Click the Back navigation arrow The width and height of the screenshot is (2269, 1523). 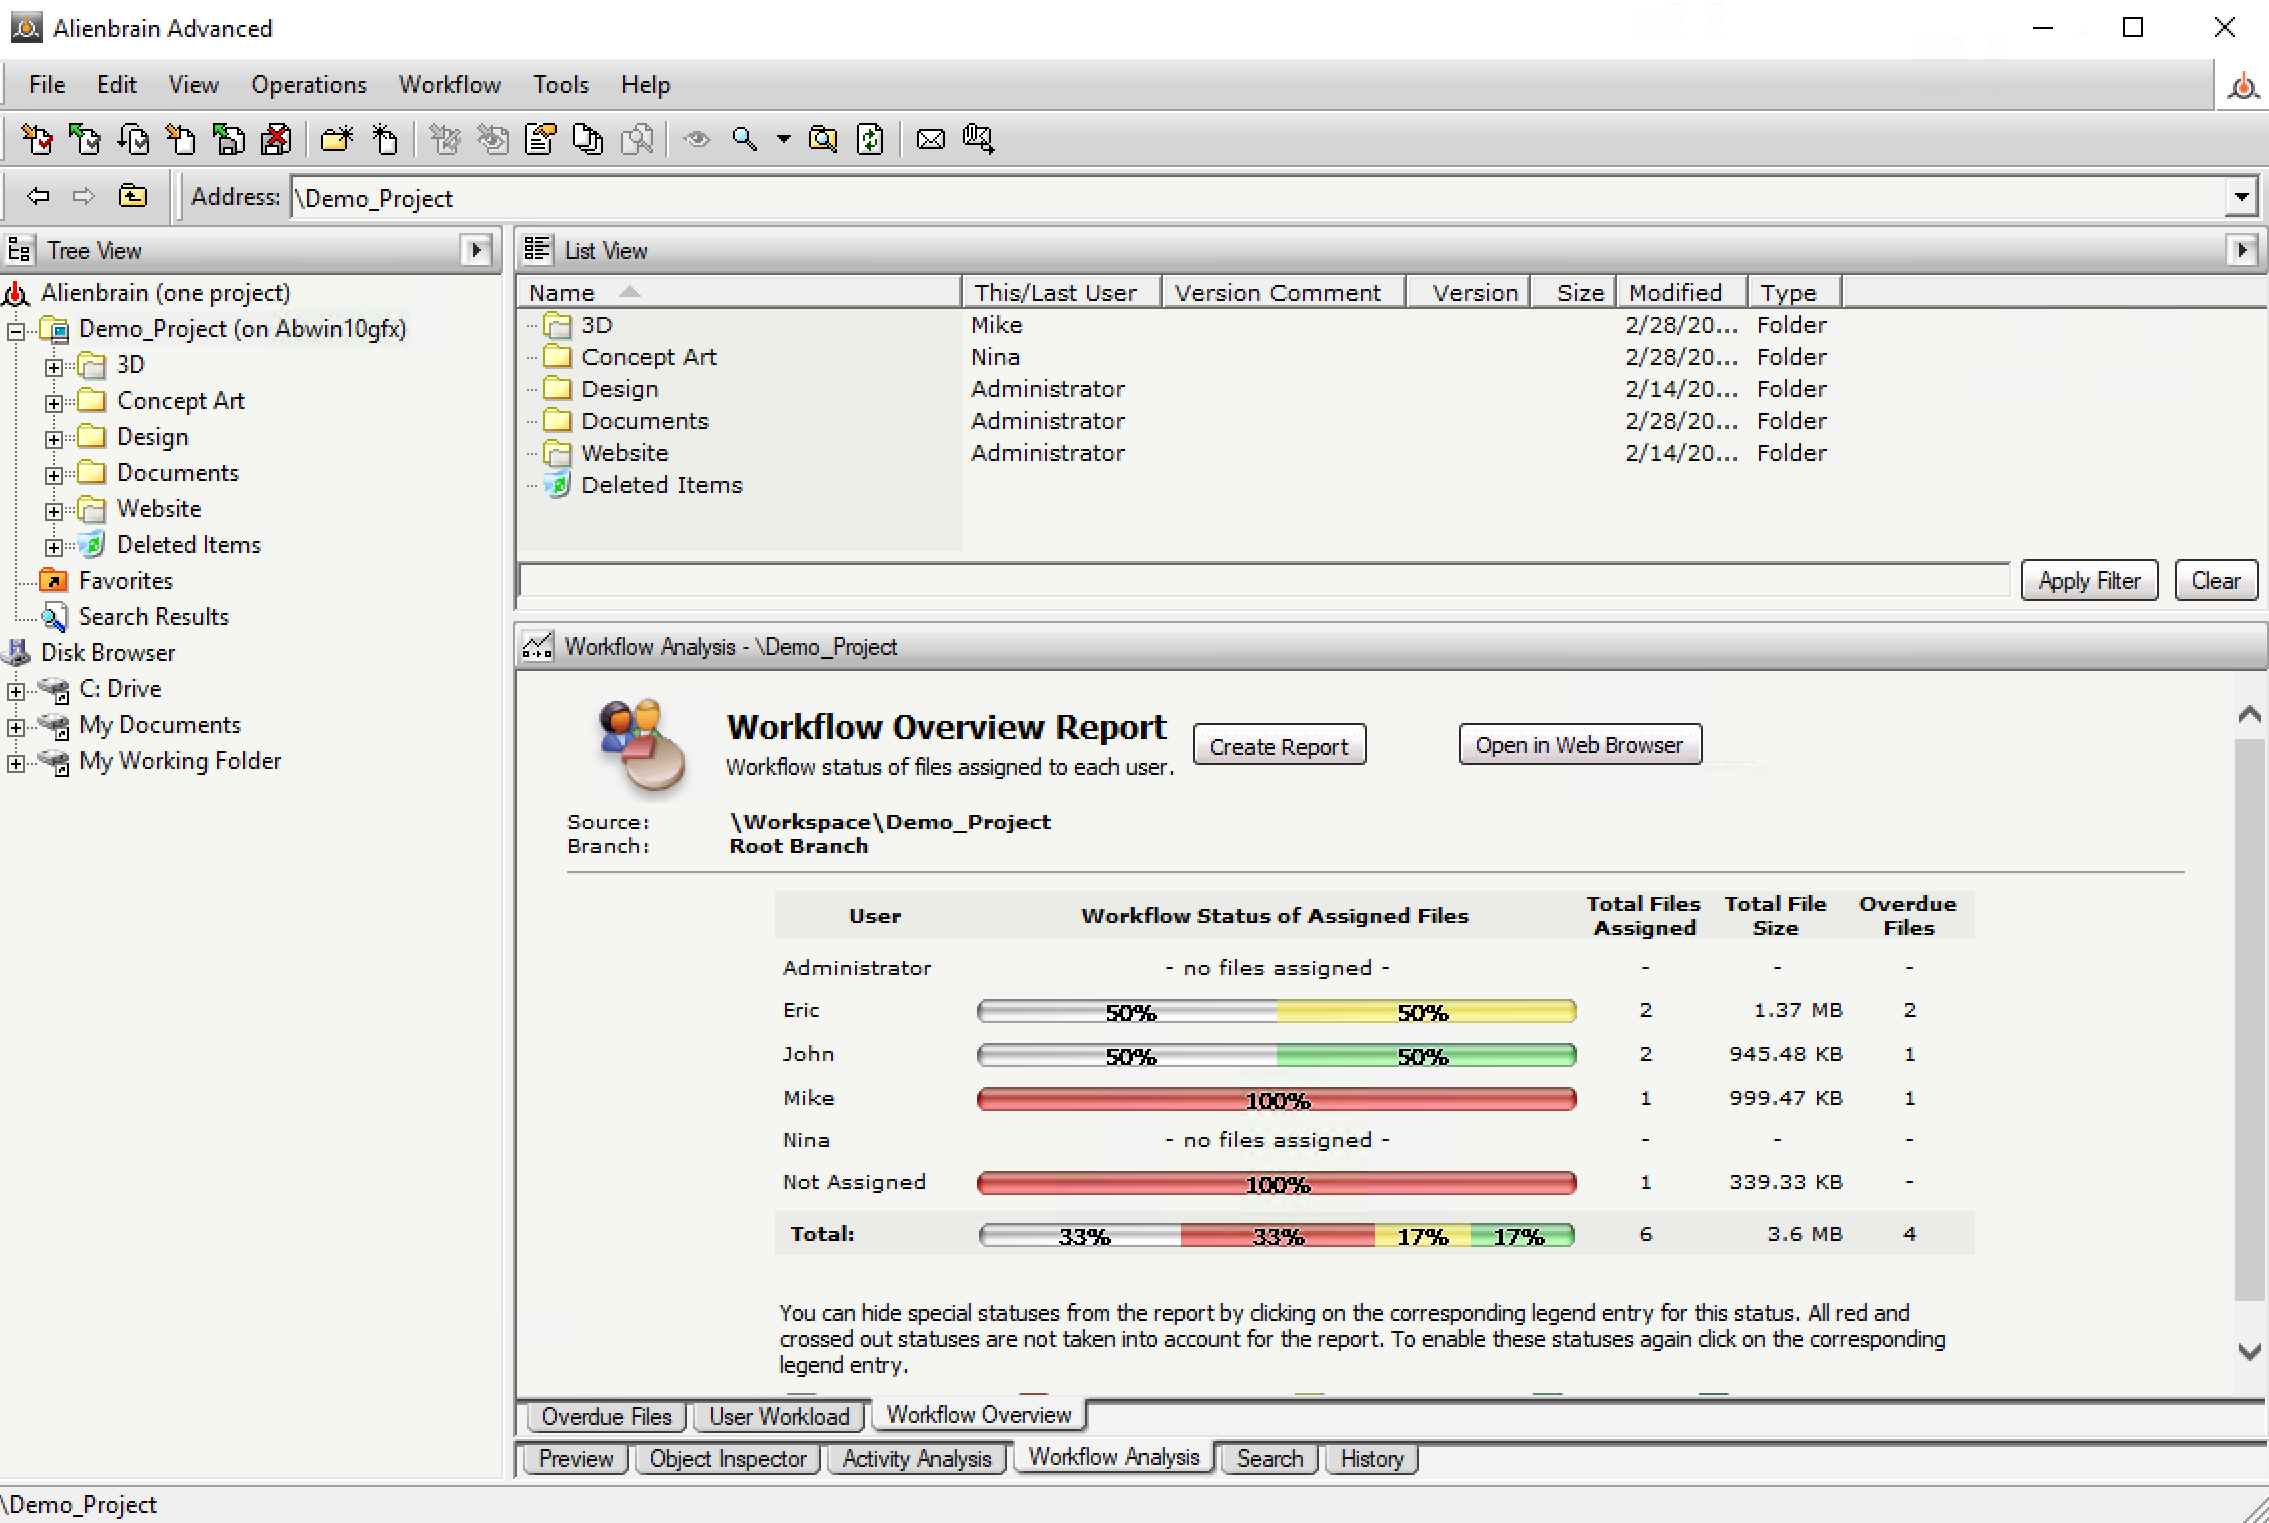[x=38, y=196]
